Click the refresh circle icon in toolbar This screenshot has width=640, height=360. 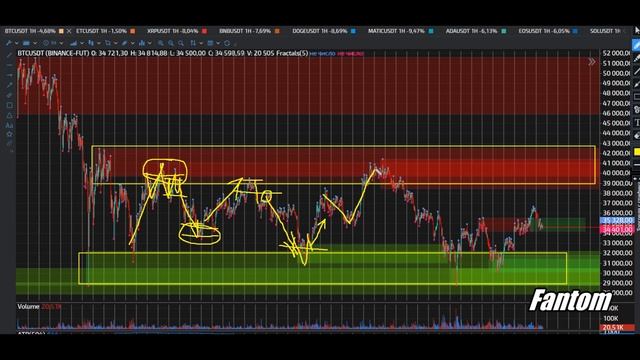click(x=227, y=43)
